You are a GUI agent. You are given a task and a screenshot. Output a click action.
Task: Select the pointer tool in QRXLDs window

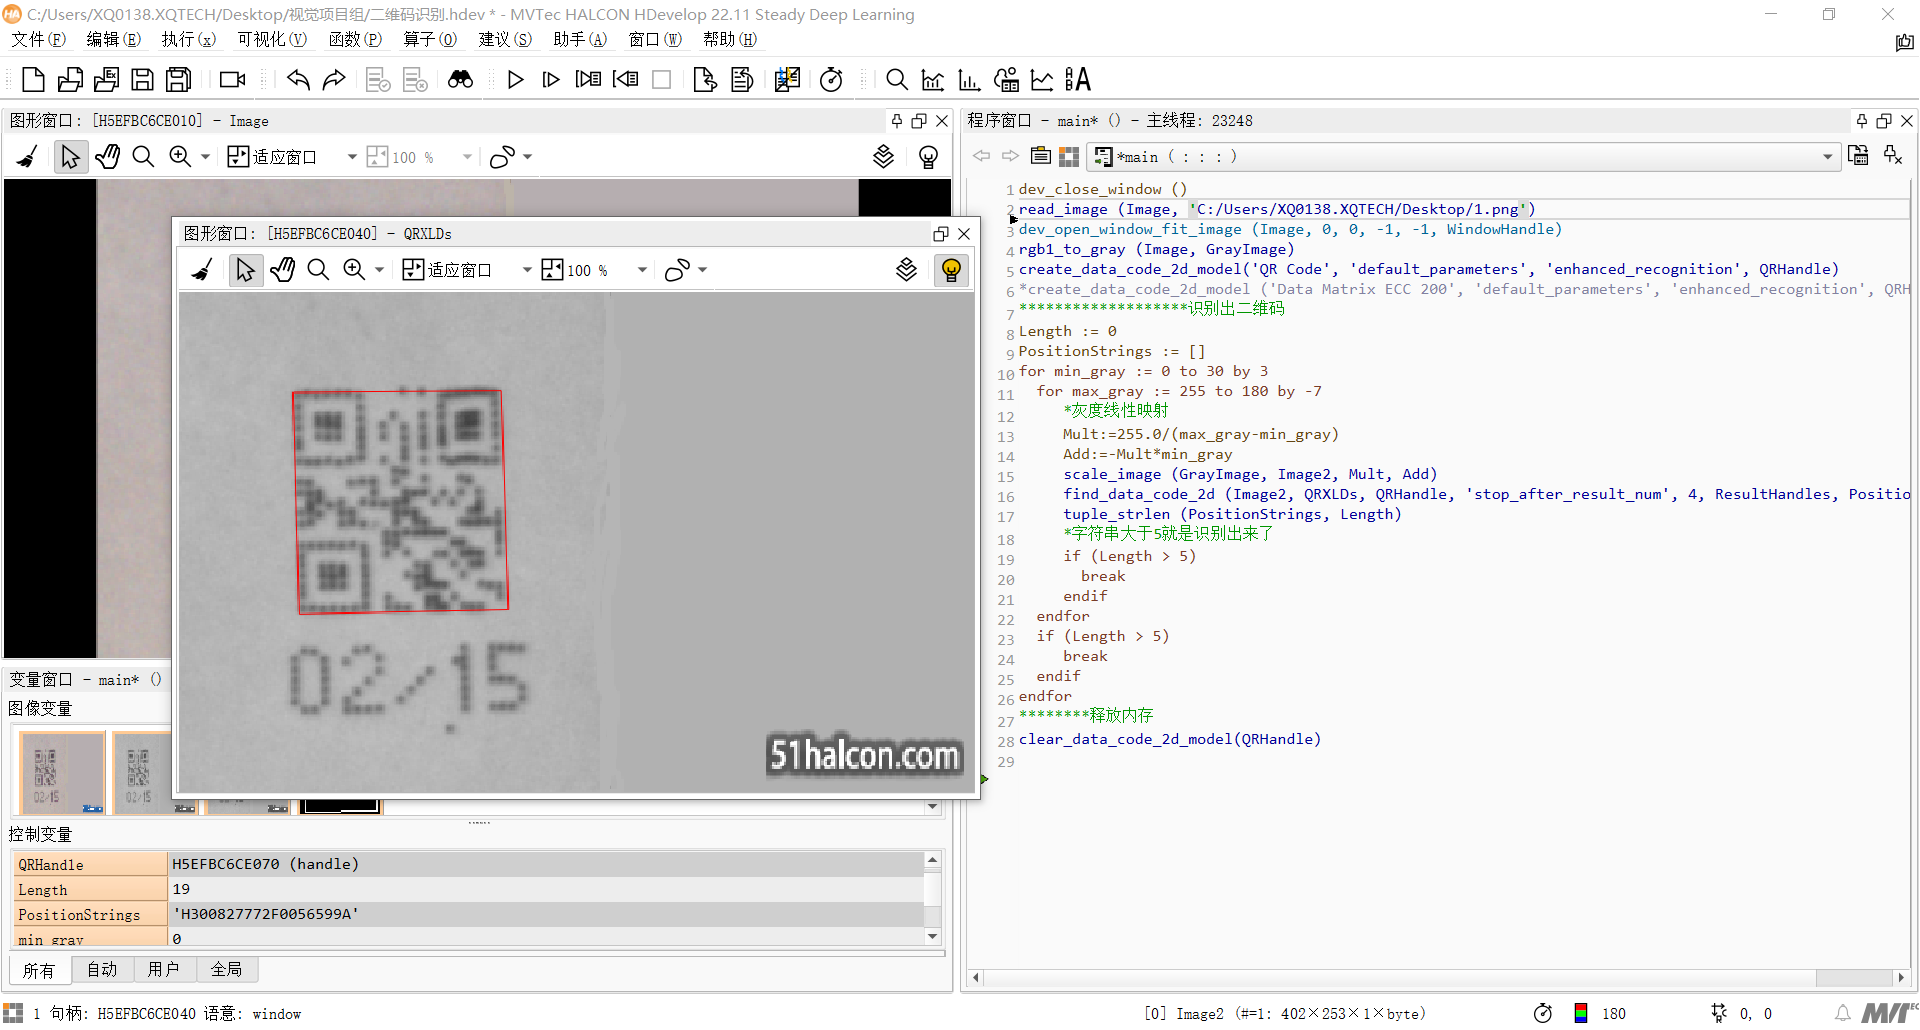[245, 270]
